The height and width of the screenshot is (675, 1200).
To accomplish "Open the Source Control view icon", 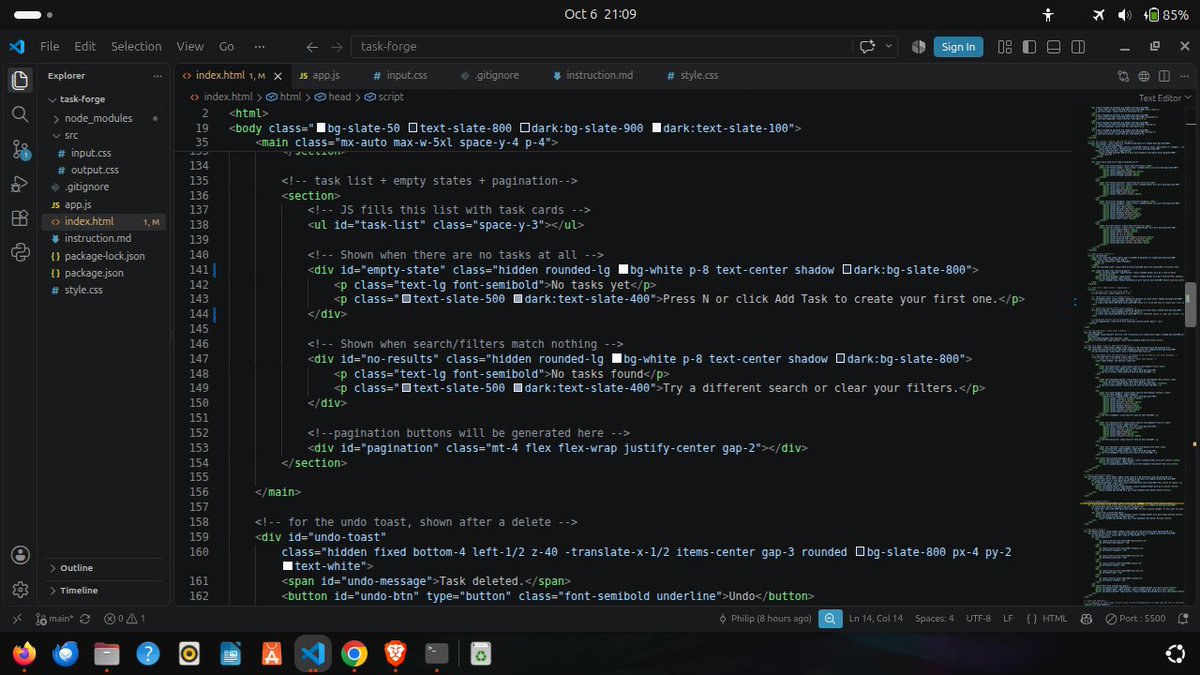I will point(19,150).
